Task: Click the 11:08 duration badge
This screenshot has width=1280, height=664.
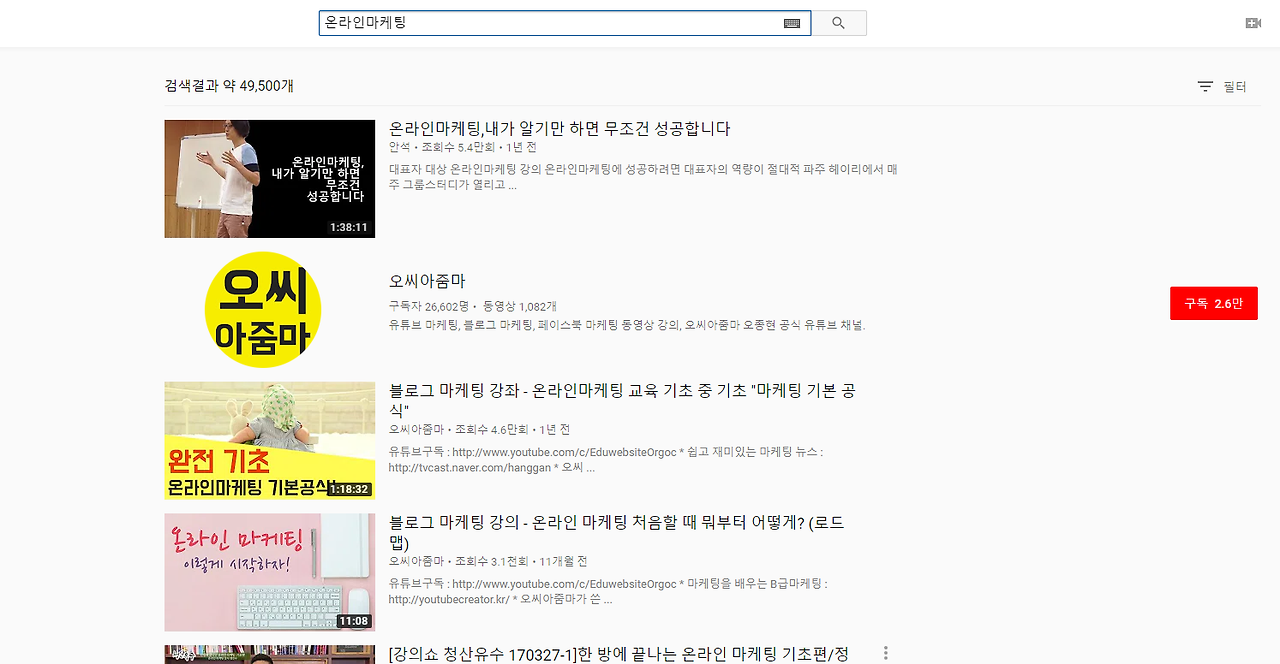Action: pos(353,621)
